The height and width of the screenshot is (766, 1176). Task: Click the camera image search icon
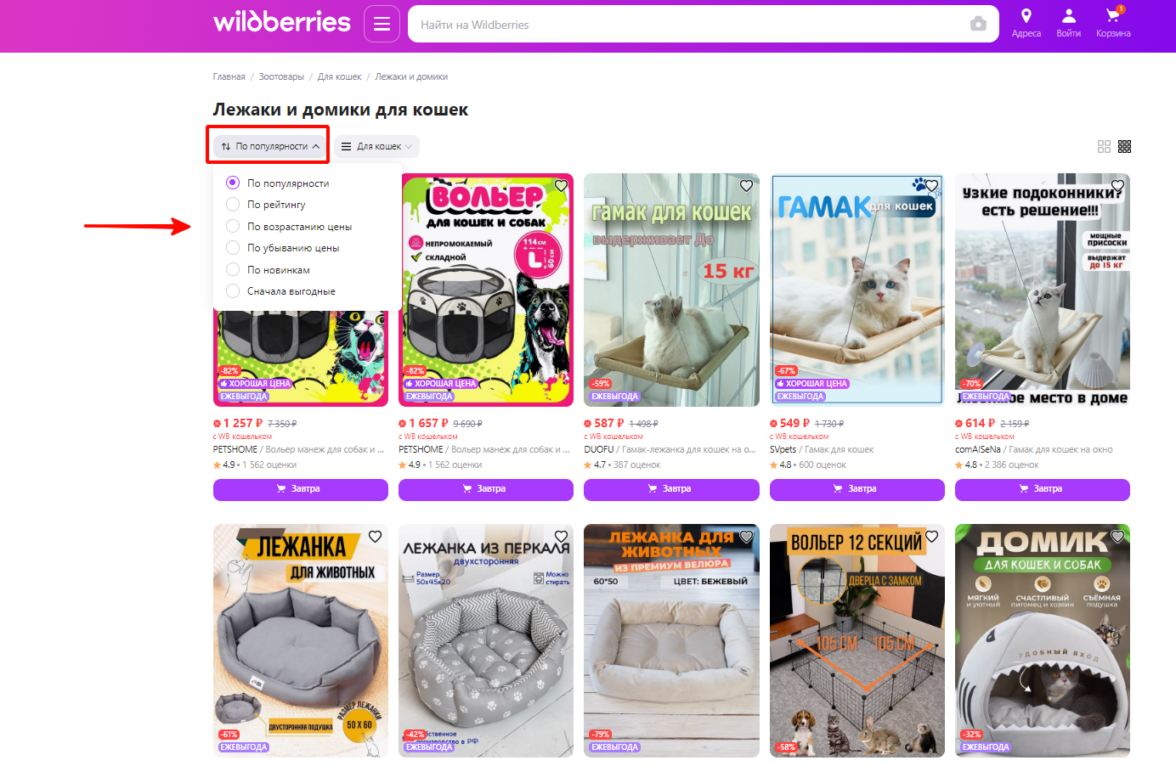click(977, 24)
